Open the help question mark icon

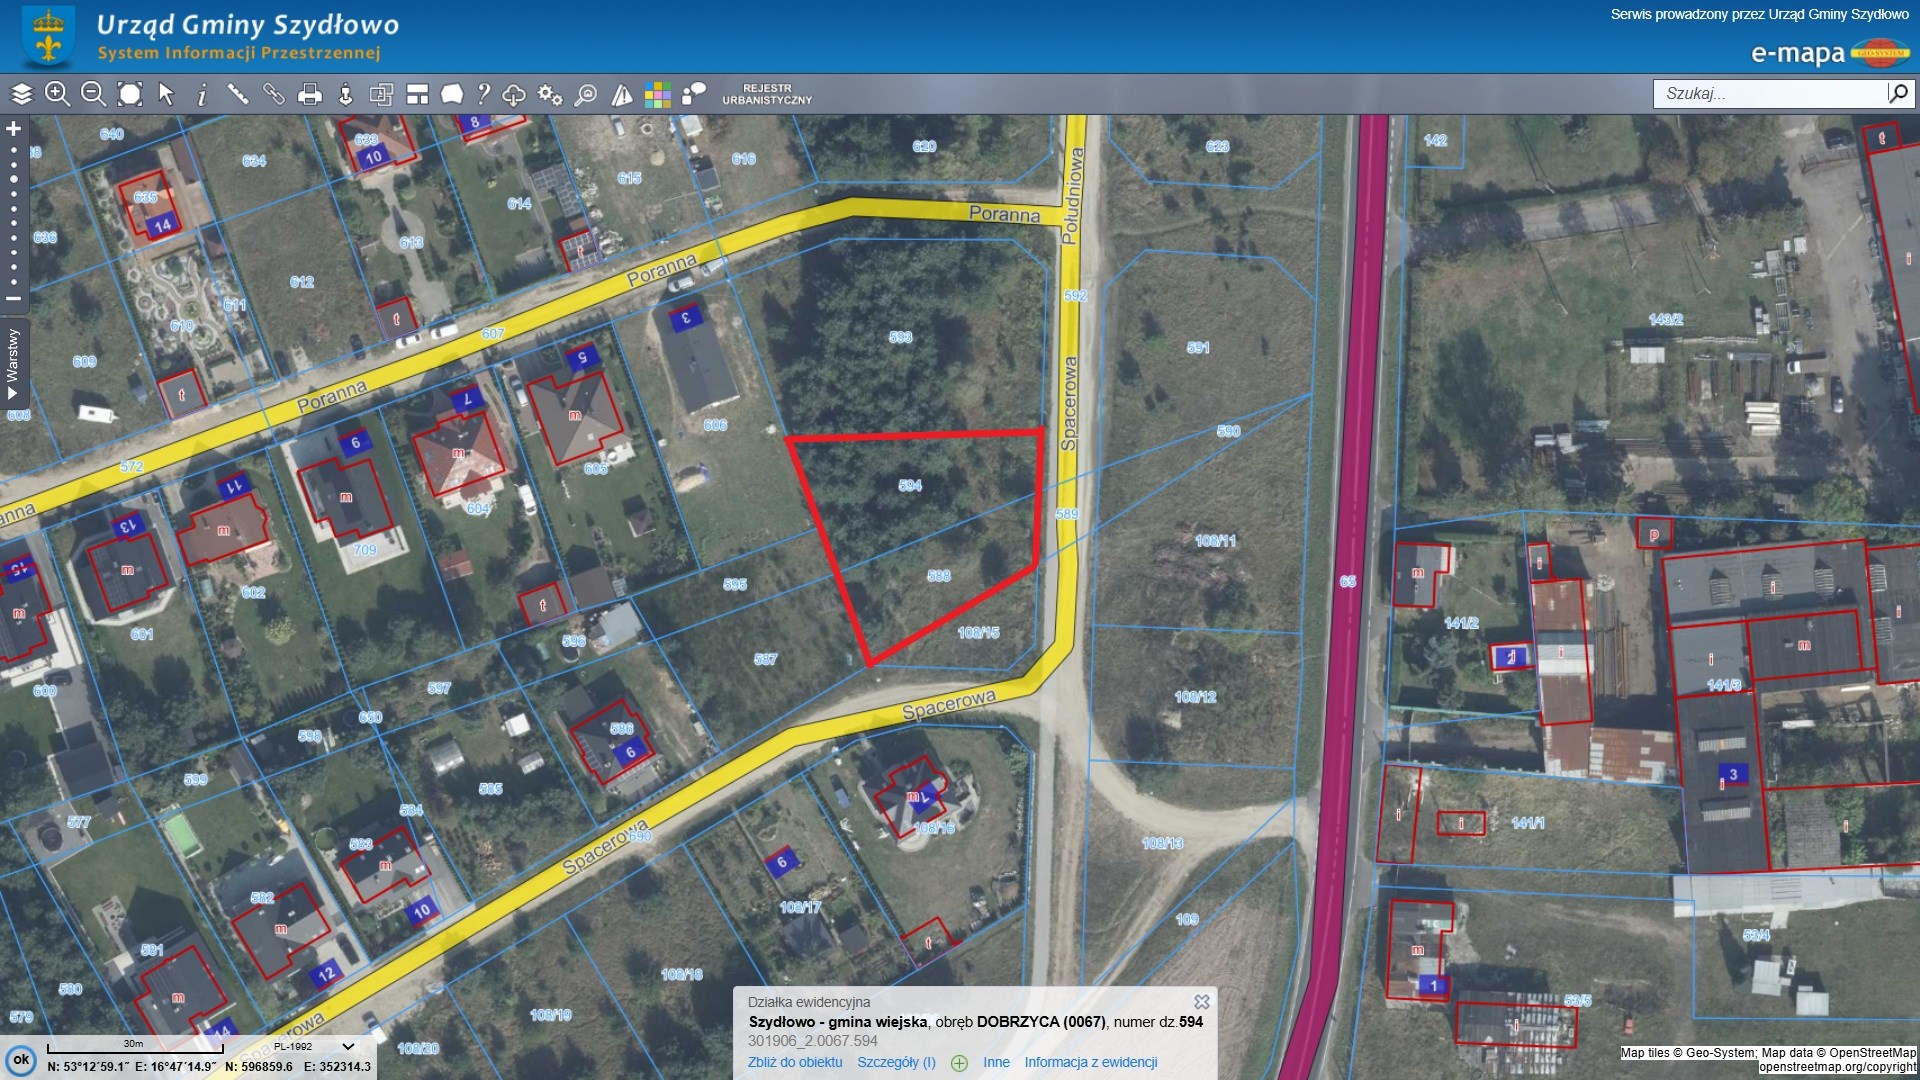(484, 94)
